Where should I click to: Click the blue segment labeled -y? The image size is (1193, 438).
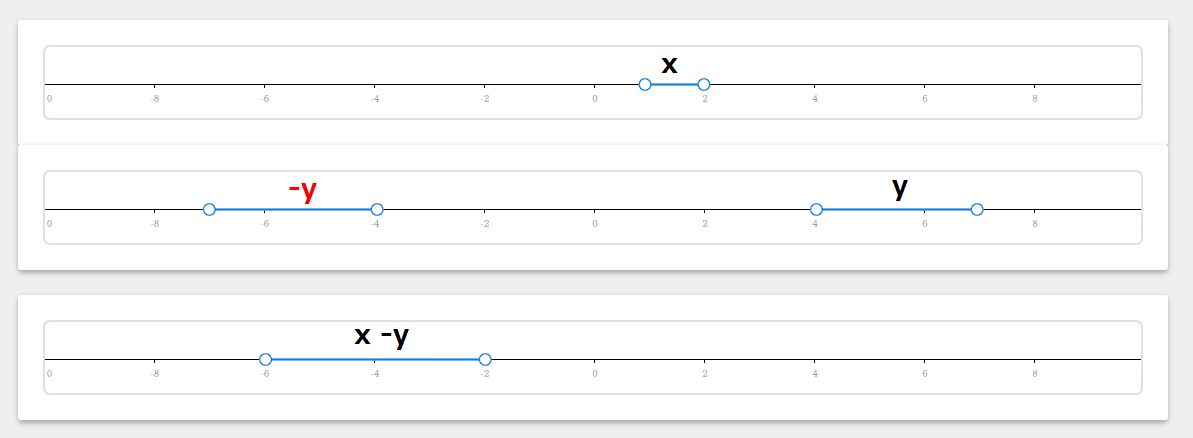[293, 209]
